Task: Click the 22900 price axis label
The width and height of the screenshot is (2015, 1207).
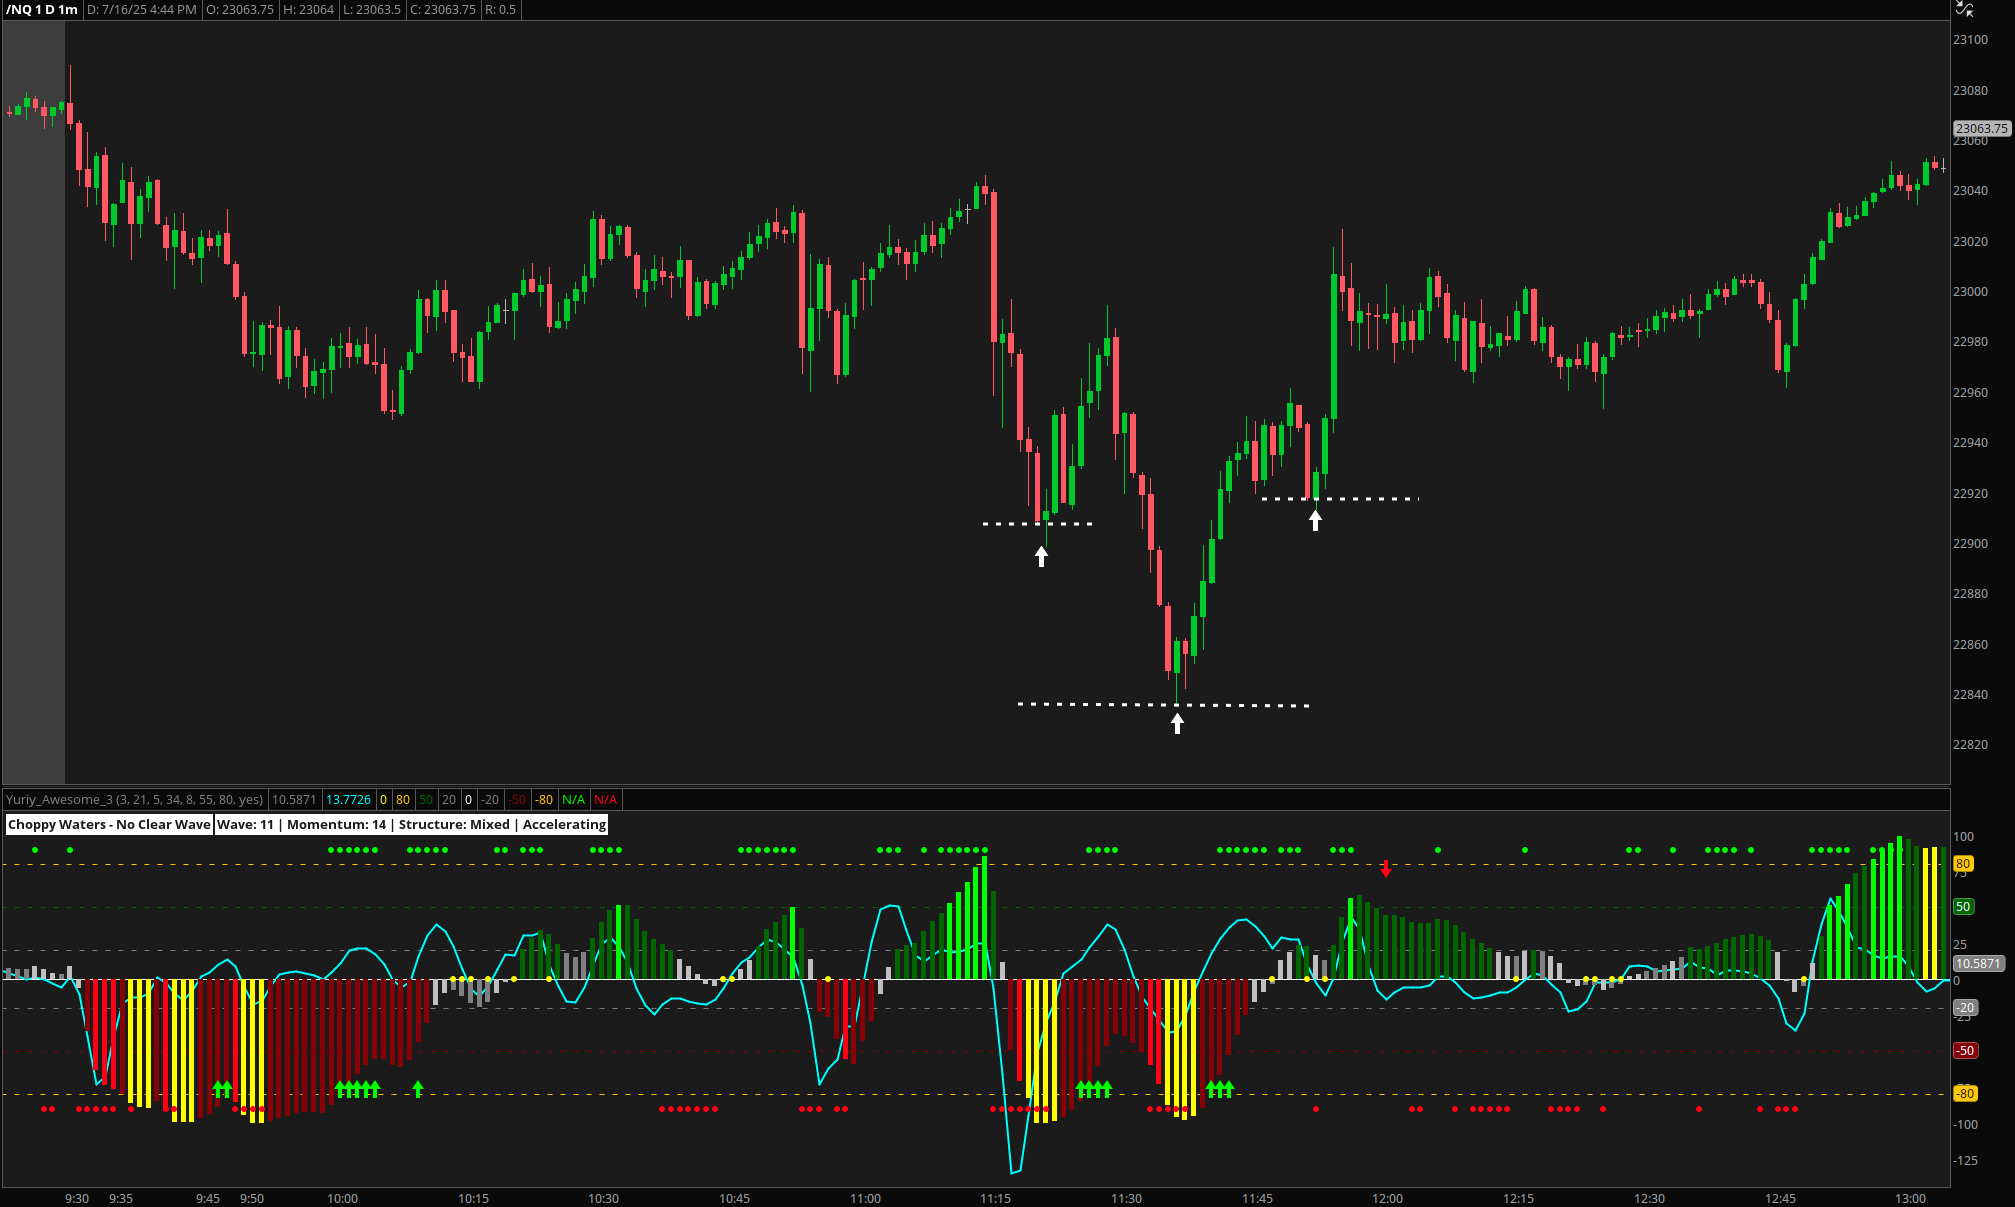Action: pos(1970,544)
